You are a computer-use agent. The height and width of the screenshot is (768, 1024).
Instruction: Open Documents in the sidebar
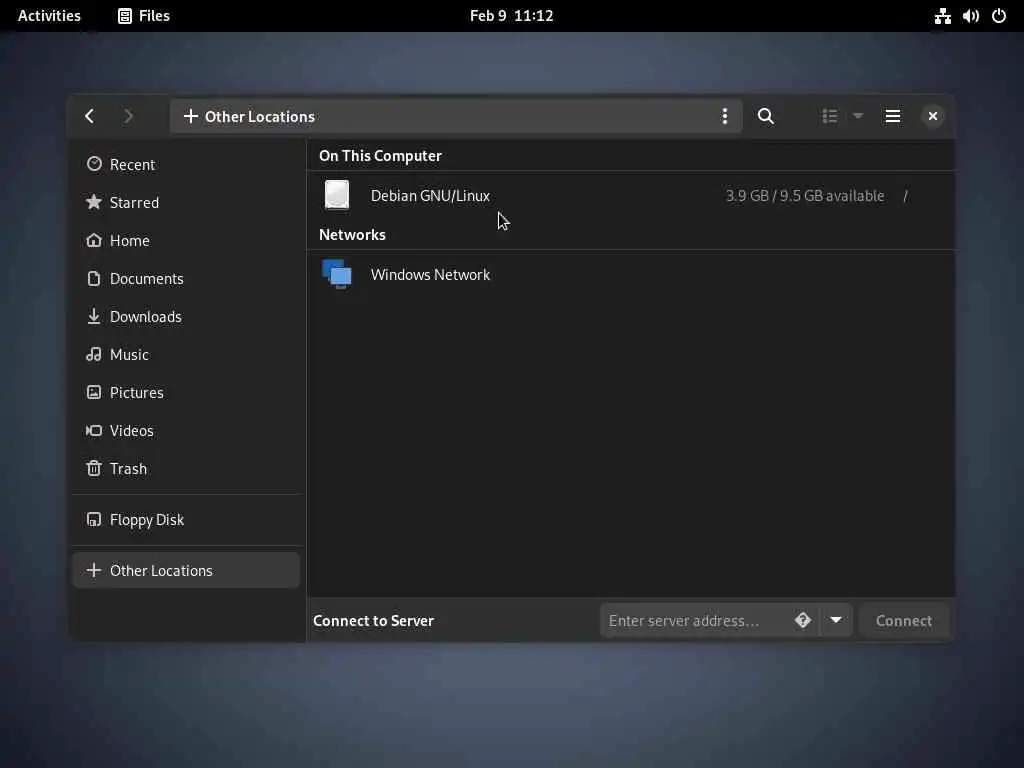(185, 278)
